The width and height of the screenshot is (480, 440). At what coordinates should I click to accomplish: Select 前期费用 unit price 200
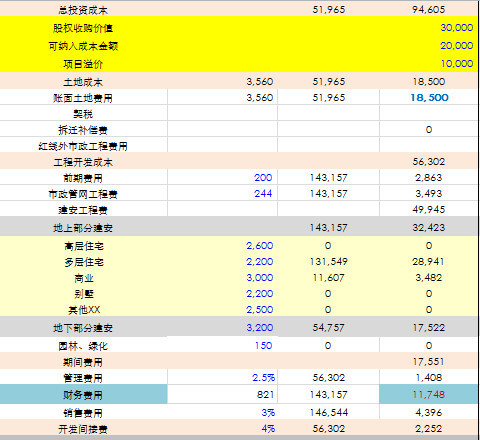pyautogui.click(x=263, y=177)
